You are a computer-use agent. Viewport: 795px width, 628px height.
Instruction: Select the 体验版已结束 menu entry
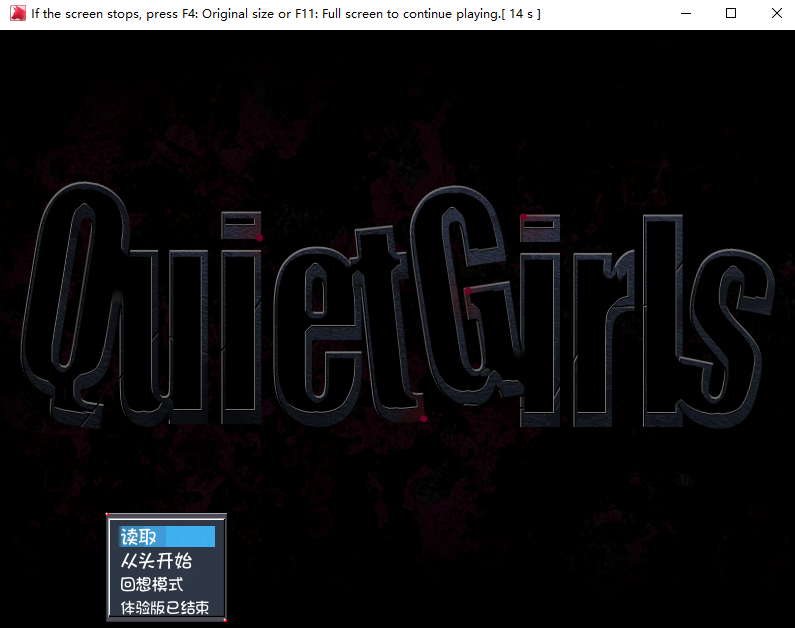click(164, 607)
